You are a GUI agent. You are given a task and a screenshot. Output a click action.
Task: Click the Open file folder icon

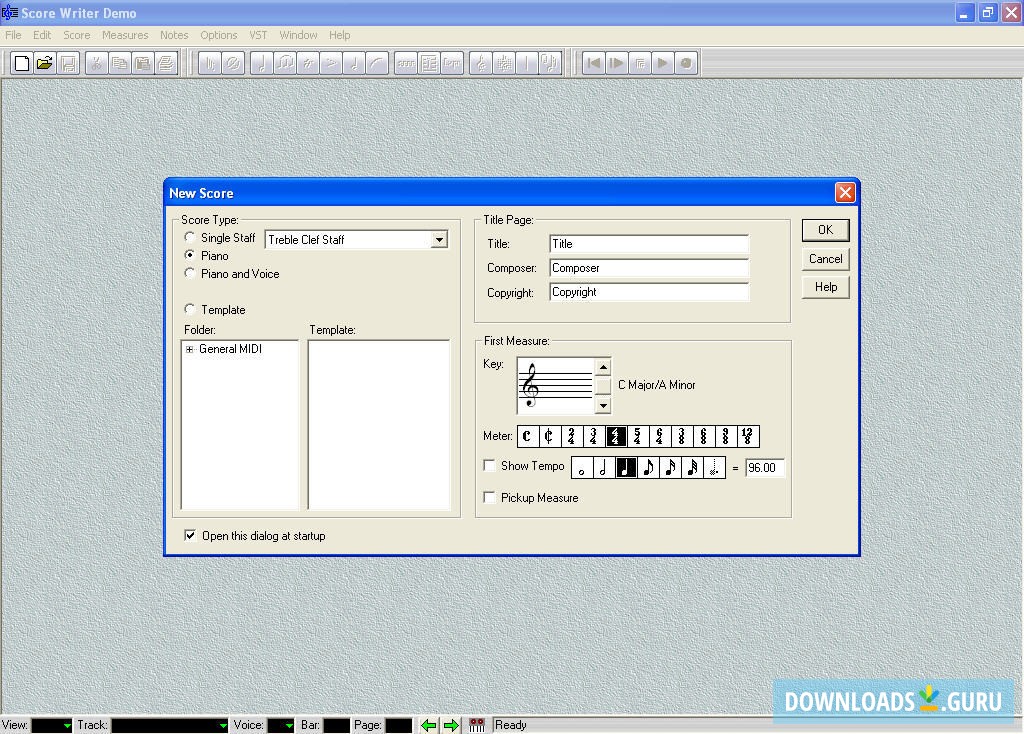44,63
